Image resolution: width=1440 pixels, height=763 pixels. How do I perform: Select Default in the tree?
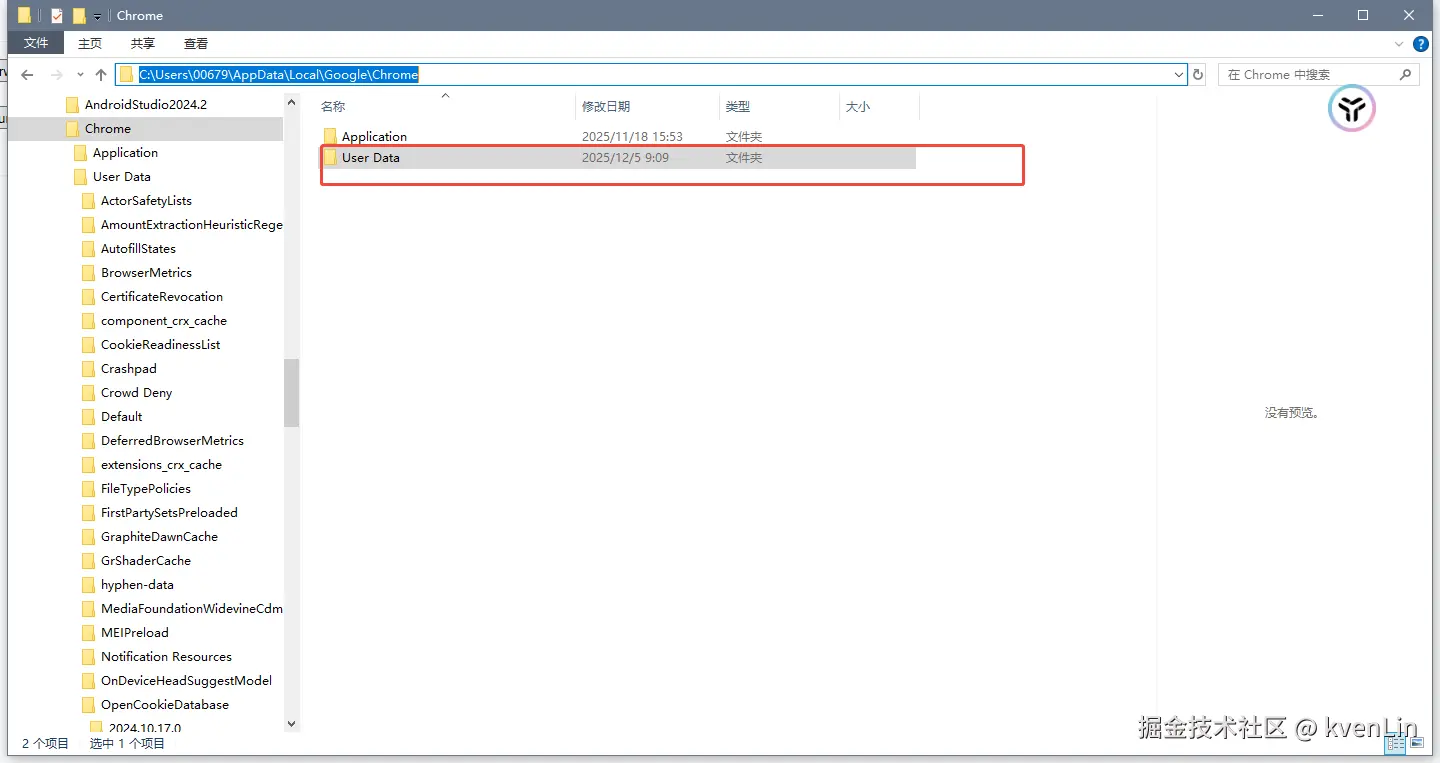pos(121,416)
